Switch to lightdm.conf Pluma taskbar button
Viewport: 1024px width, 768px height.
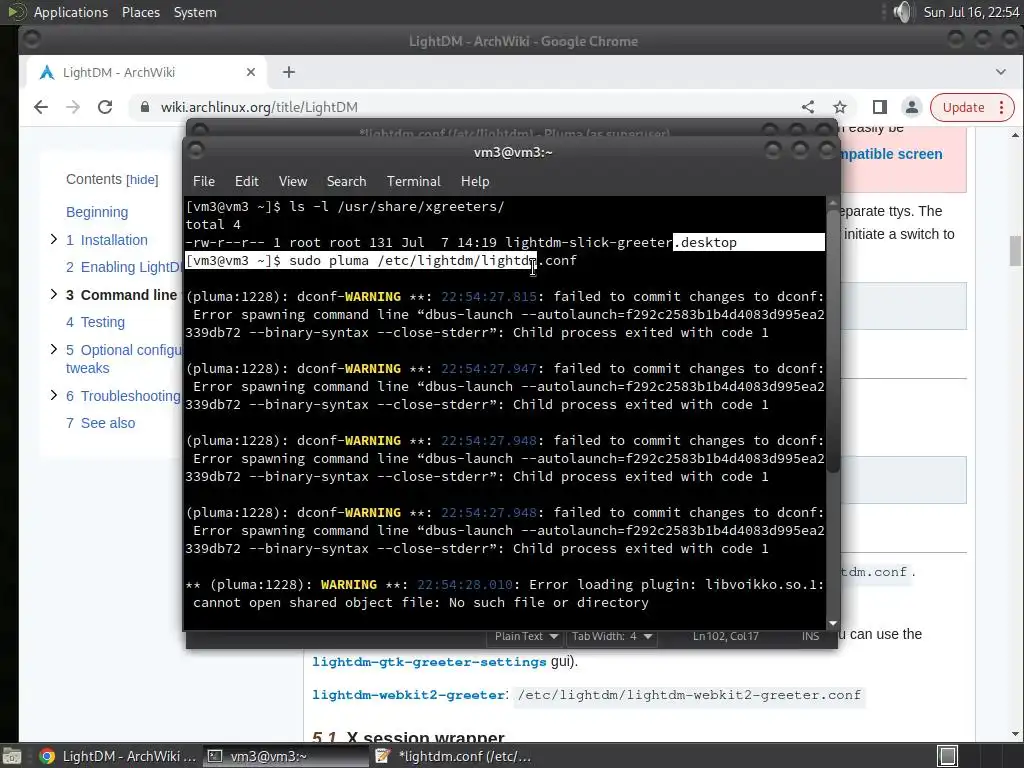point(453,756)
